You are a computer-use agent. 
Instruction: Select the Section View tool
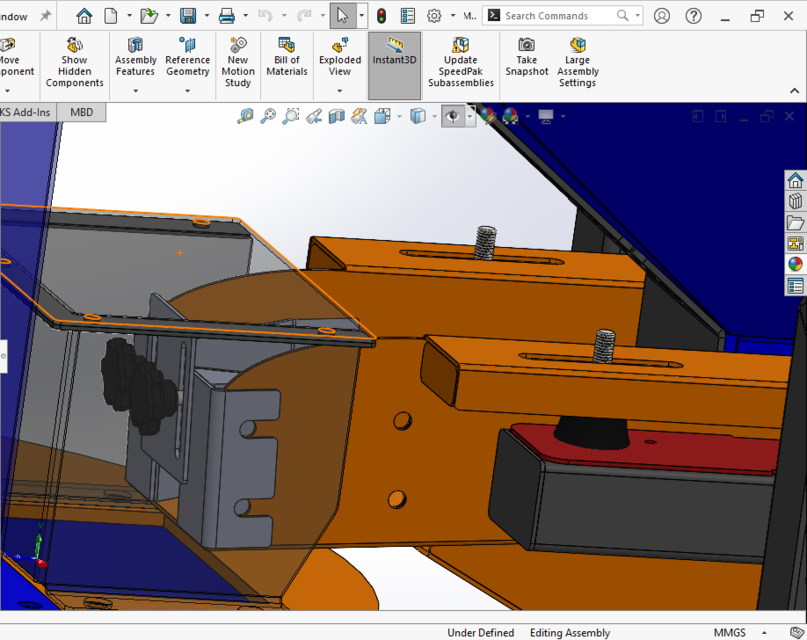(x=337, y=116)
